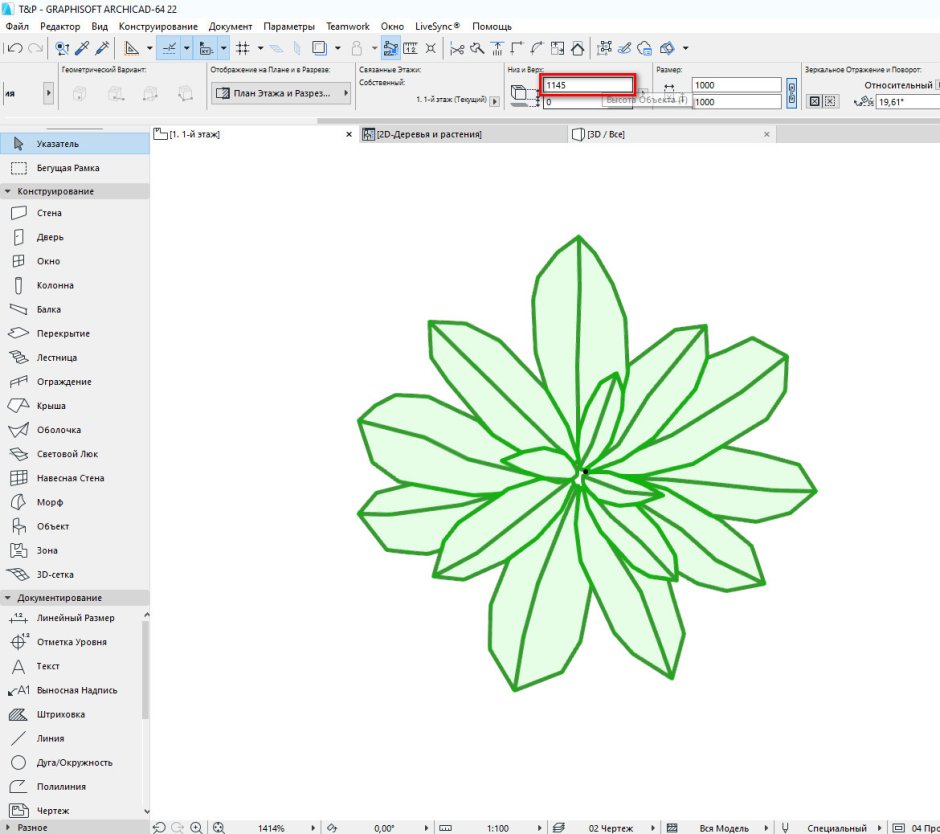The height and width of the screenshot is (834, 940).
Task: Activate the Крыша (Roof) tool
Action: point(51,406)
